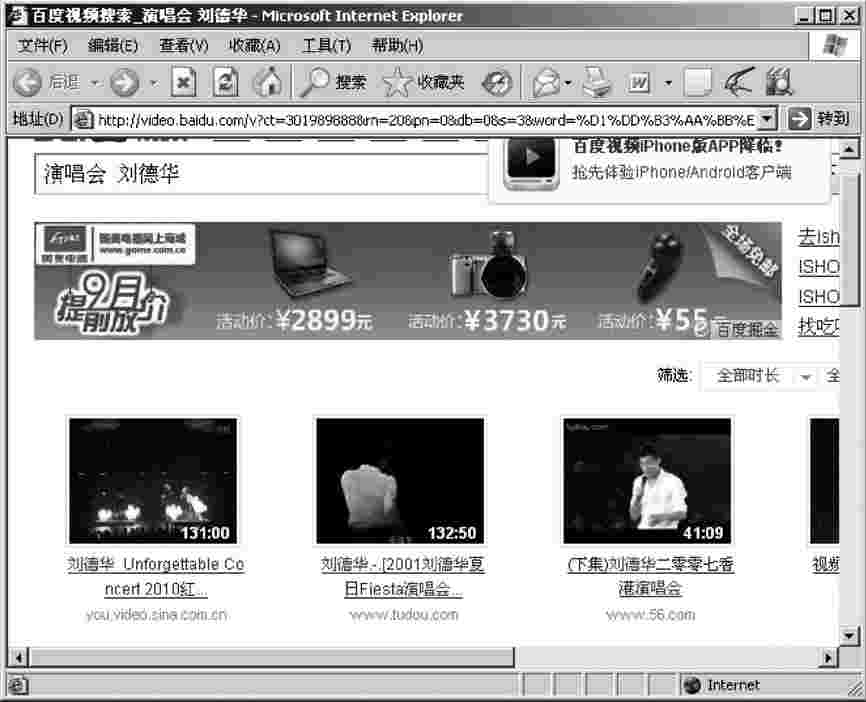Go back with the 后退 button
Viewport: 866px width, 702px height.
pos(47,82)
